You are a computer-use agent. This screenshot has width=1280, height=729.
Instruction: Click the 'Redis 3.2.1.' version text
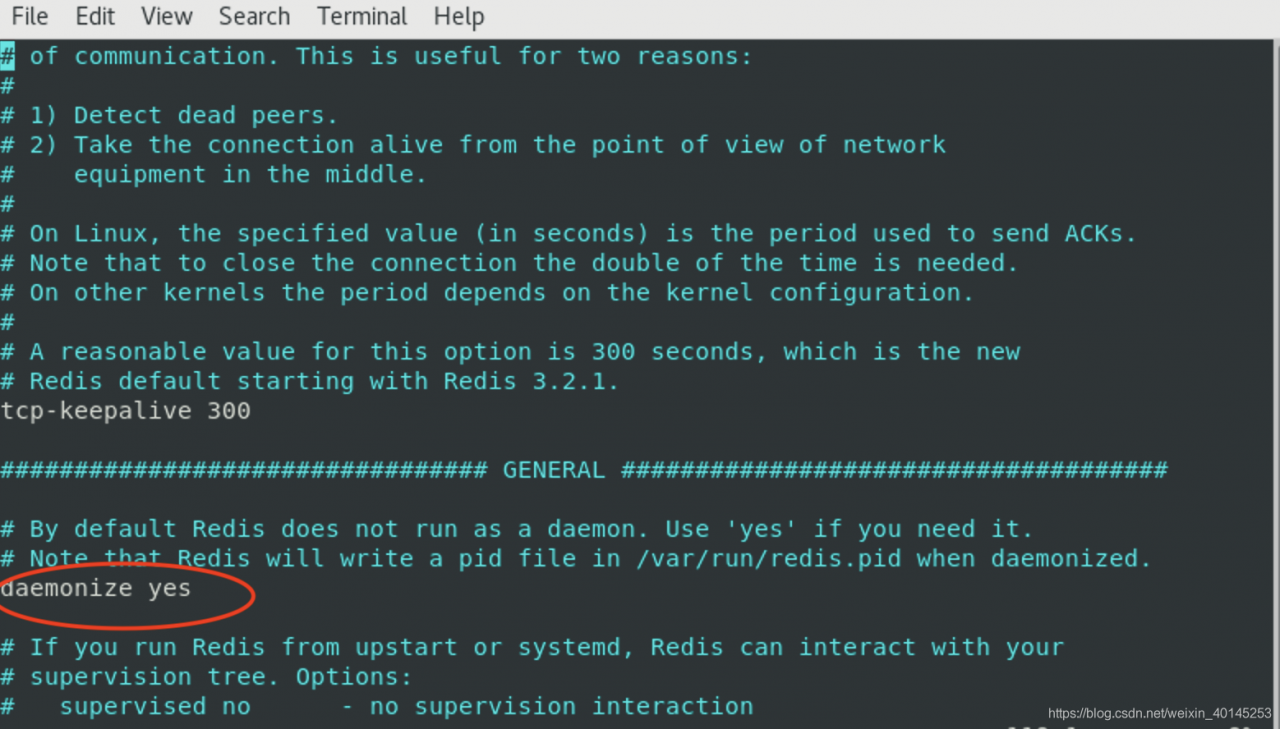[532, 381]
